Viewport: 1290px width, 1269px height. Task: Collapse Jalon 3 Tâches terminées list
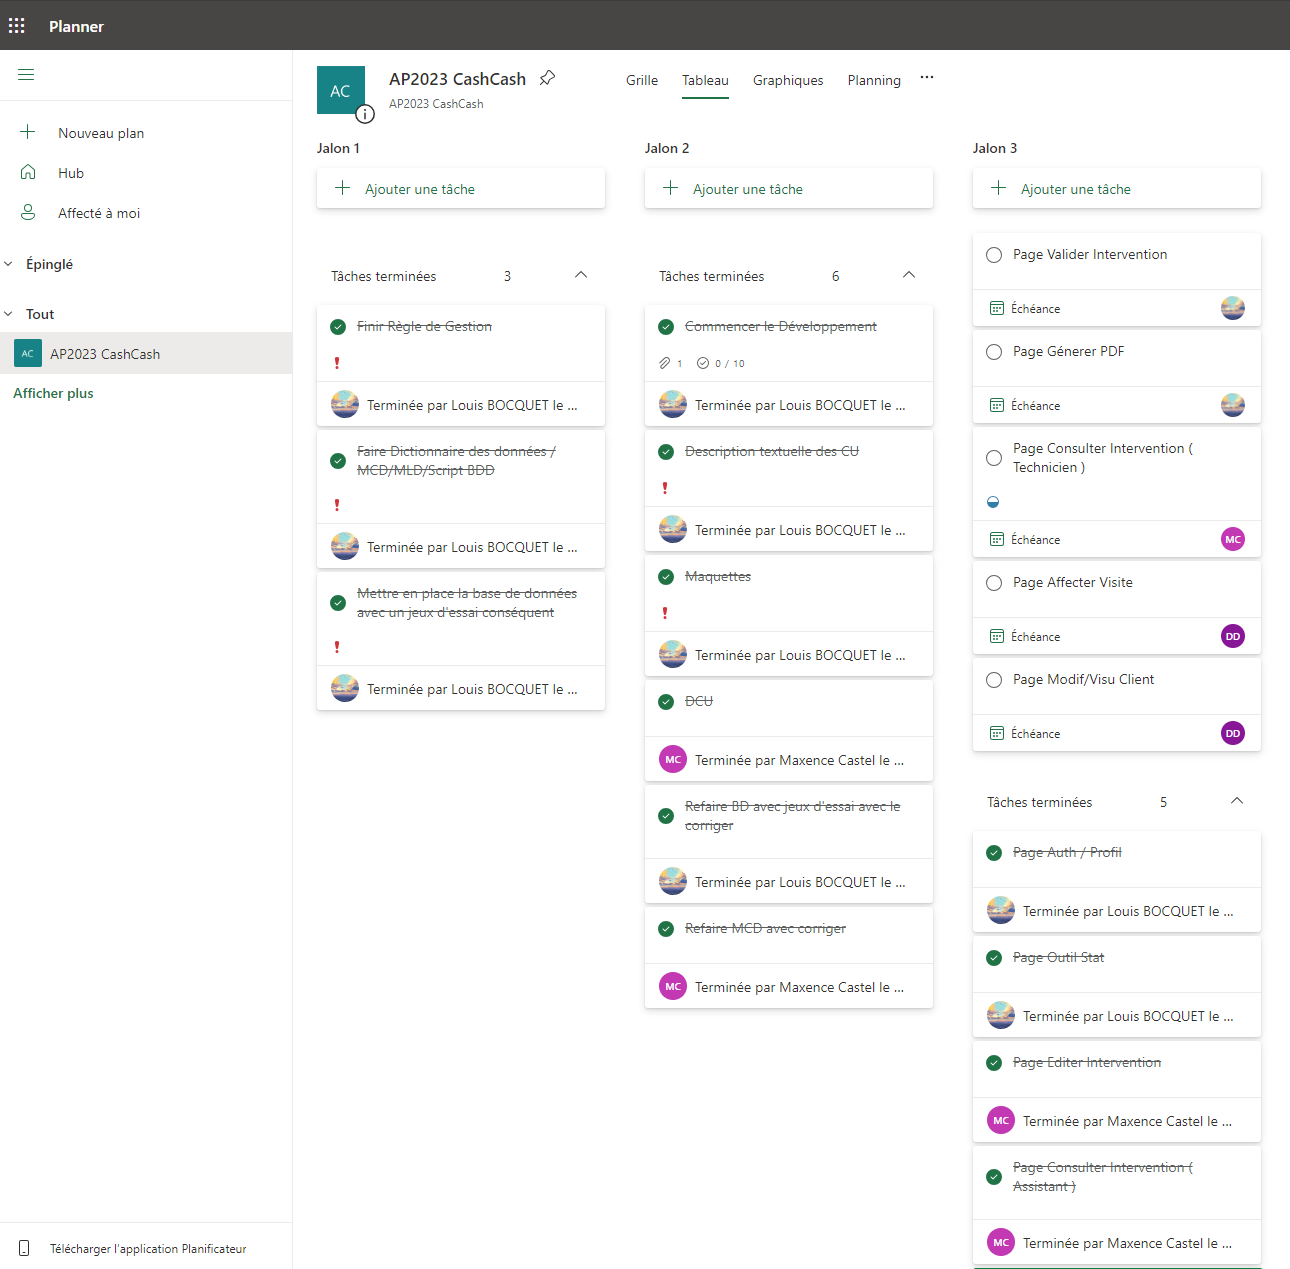click(x=1237, y=801)
